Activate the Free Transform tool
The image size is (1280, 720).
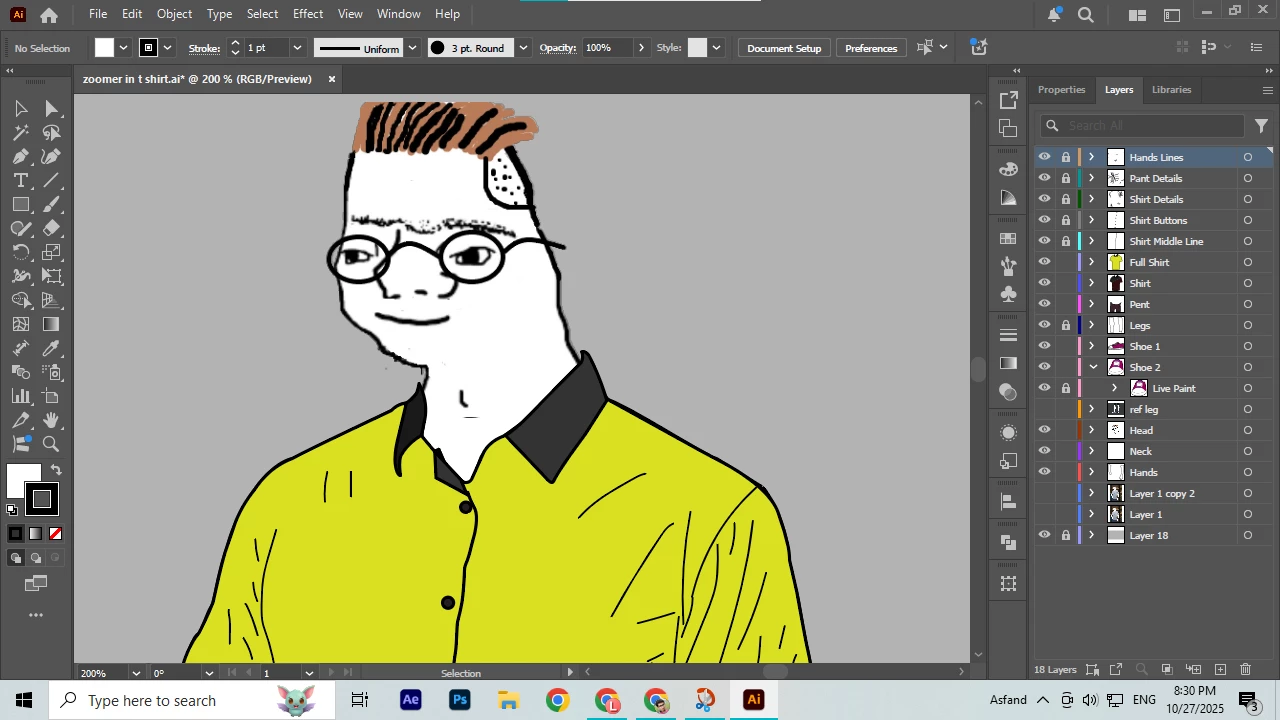click(x=52, y=276)
